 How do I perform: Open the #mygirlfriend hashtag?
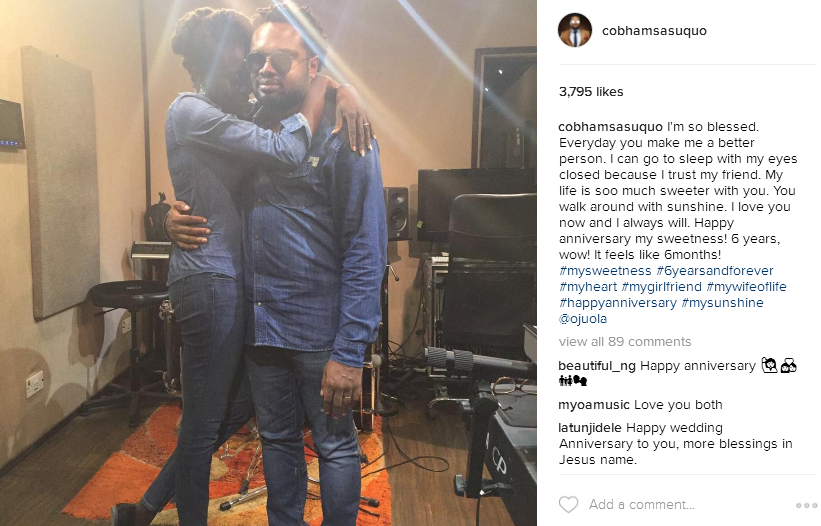point(661,287)
